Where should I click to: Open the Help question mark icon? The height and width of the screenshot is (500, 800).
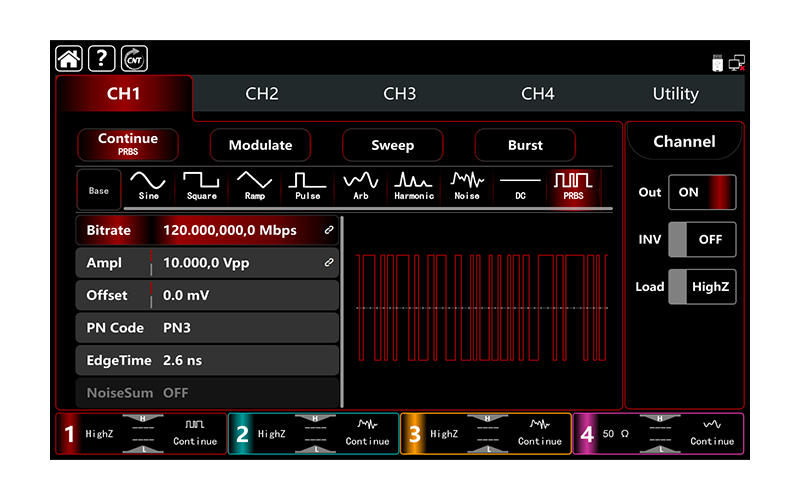pyautogui.click(x=101, y=59)
